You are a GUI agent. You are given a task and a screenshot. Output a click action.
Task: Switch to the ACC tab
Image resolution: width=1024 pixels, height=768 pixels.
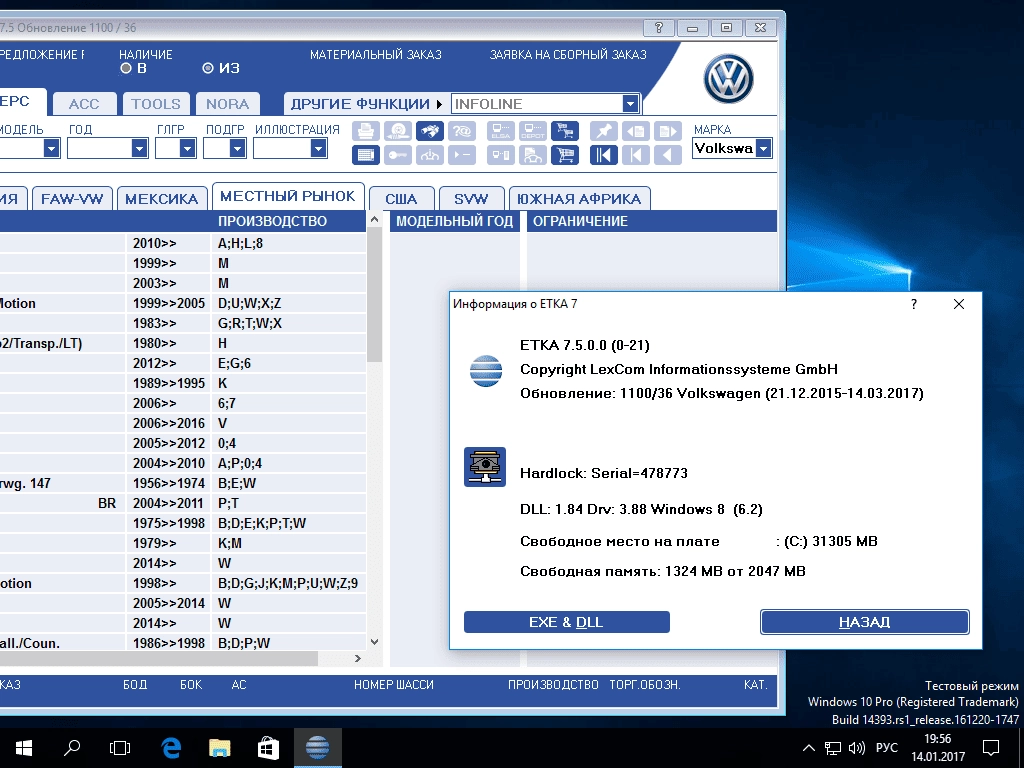[84, 104]
